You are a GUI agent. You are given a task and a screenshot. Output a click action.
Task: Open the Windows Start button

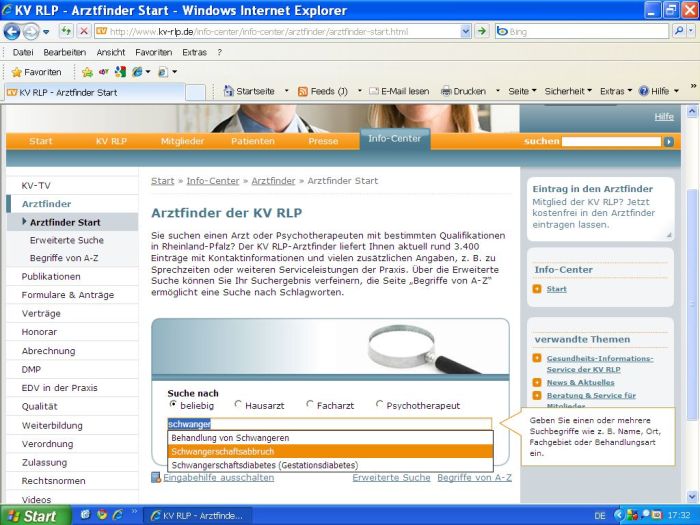click(36, 516)
